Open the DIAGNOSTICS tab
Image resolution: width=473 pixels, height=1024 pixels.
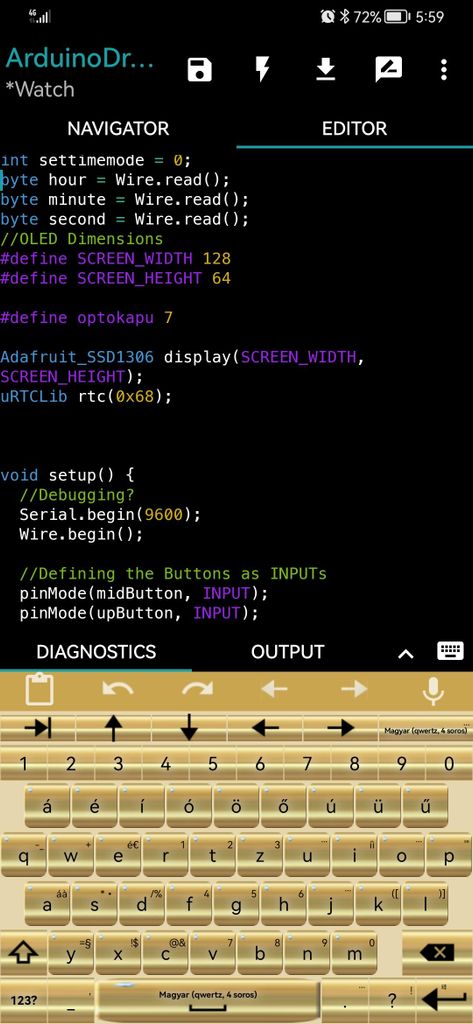96,652
